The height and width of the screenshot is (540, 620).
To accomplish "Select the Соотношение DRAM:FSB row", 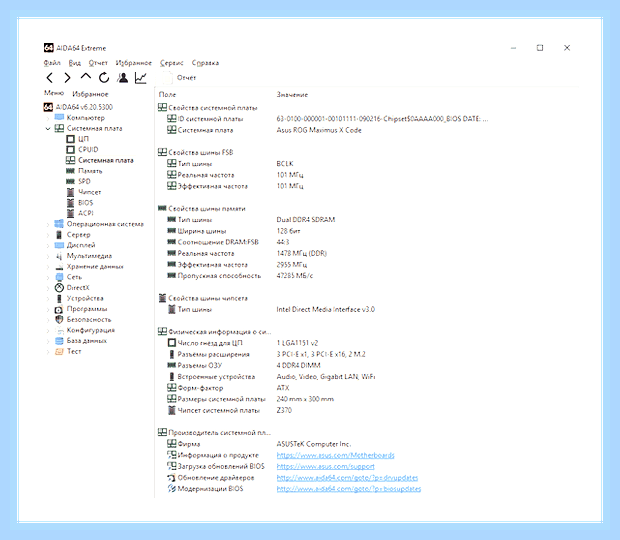I will tap(229, 242).
